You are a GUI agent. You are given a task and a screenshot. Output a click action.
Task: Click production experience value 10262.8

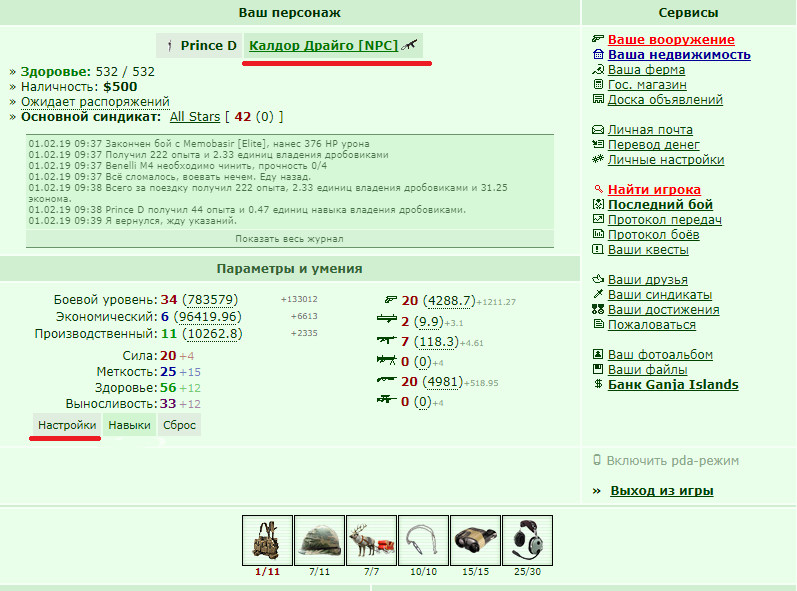(x=212, y=333)
